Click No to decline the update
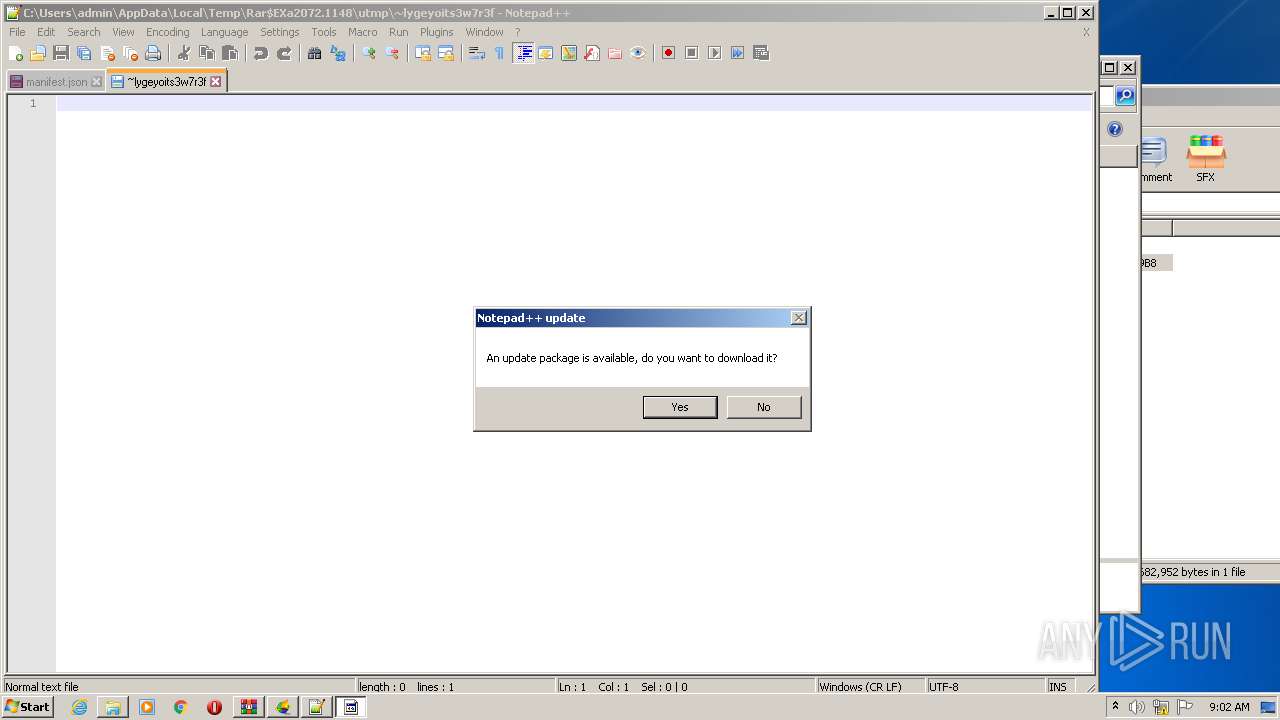The image size is (1280, 720). (x=764, y=407)
